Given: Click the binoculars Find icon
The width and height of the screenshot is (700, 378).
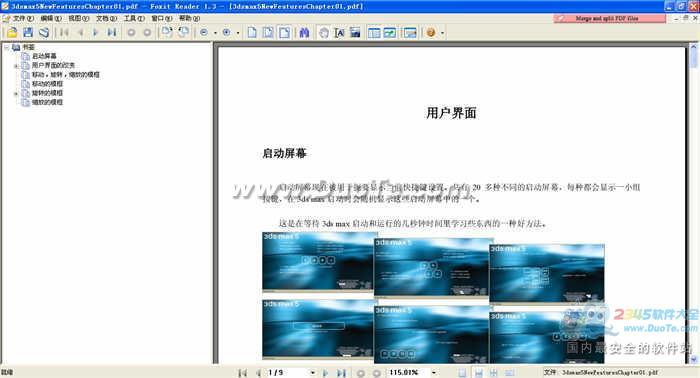Looking at the screenshot, I should (304, 32).
